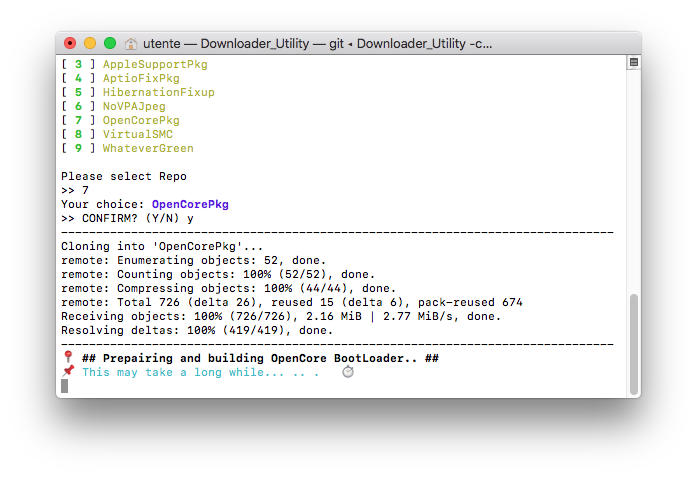Click purple OpenCorePkg after Your choice
This screenshot has width=697, height=478.
point(190,205)
